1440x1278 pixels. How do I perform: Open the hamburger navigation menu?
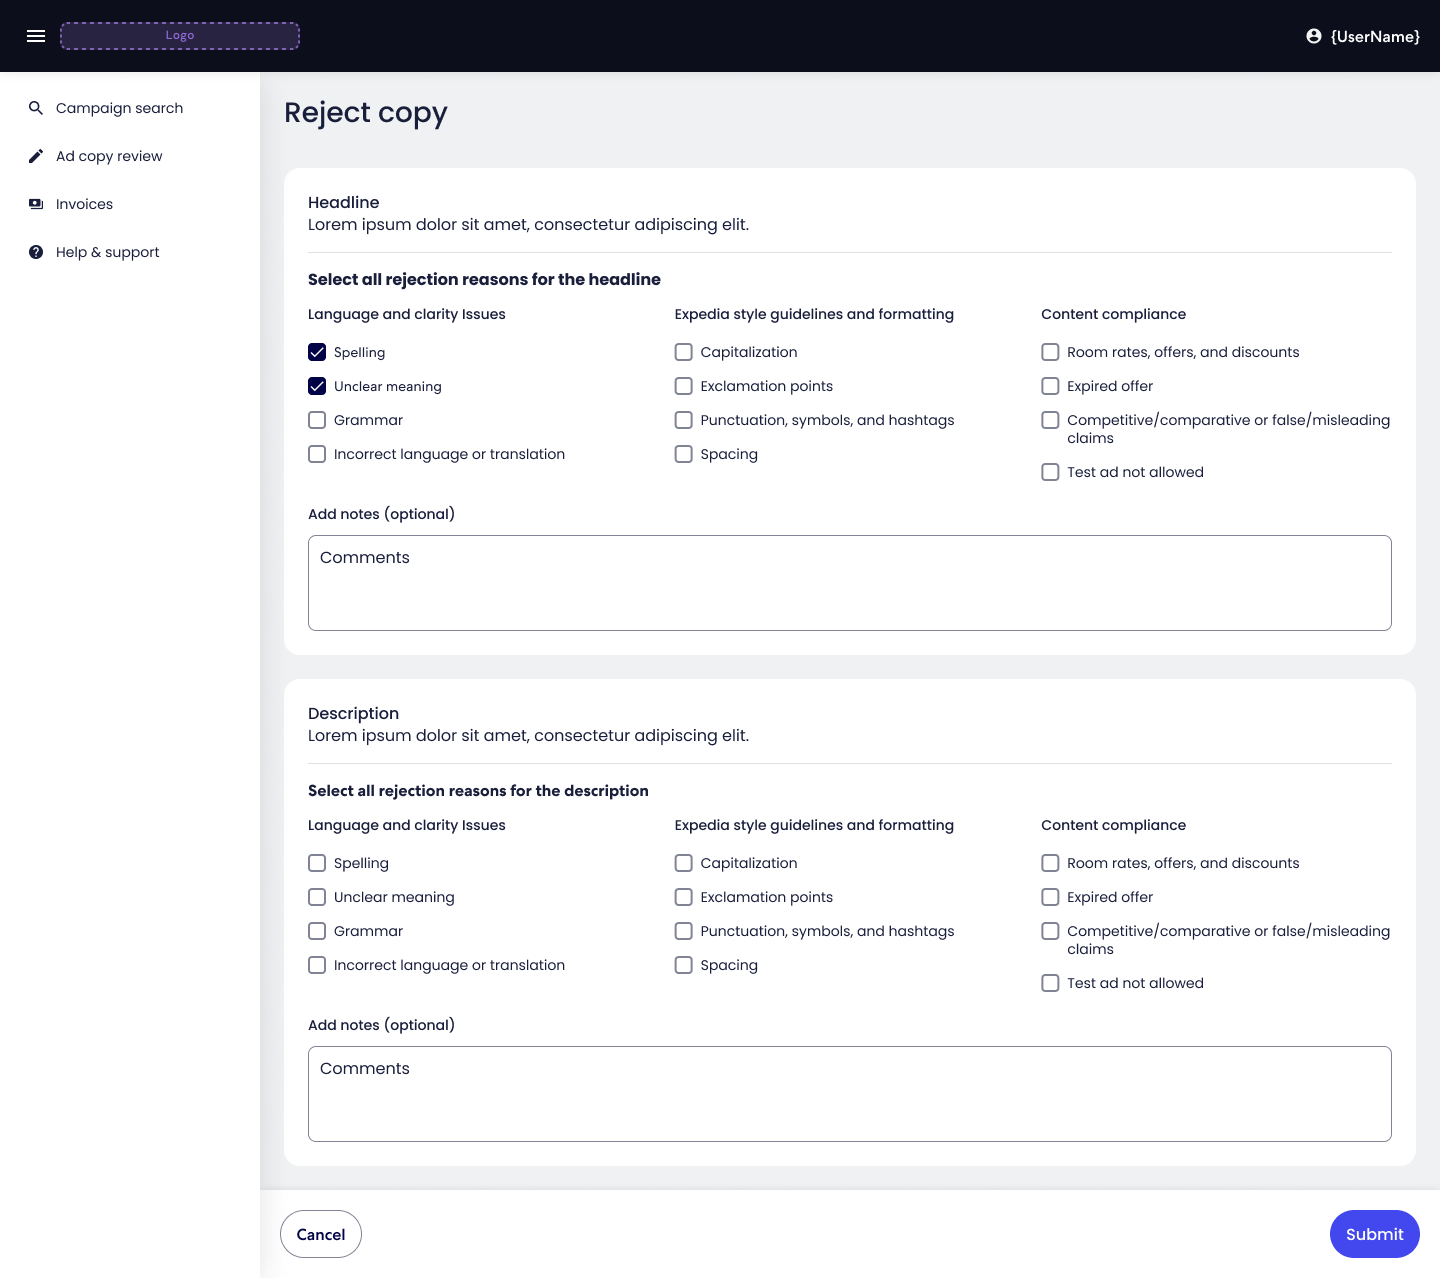(x=36, y=36)
